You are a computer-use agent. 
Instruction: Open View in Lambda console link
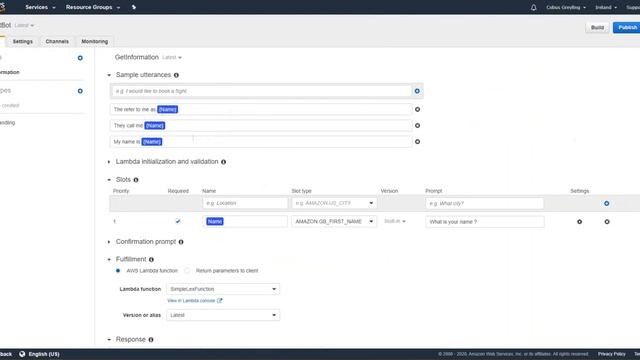point(191,300)
